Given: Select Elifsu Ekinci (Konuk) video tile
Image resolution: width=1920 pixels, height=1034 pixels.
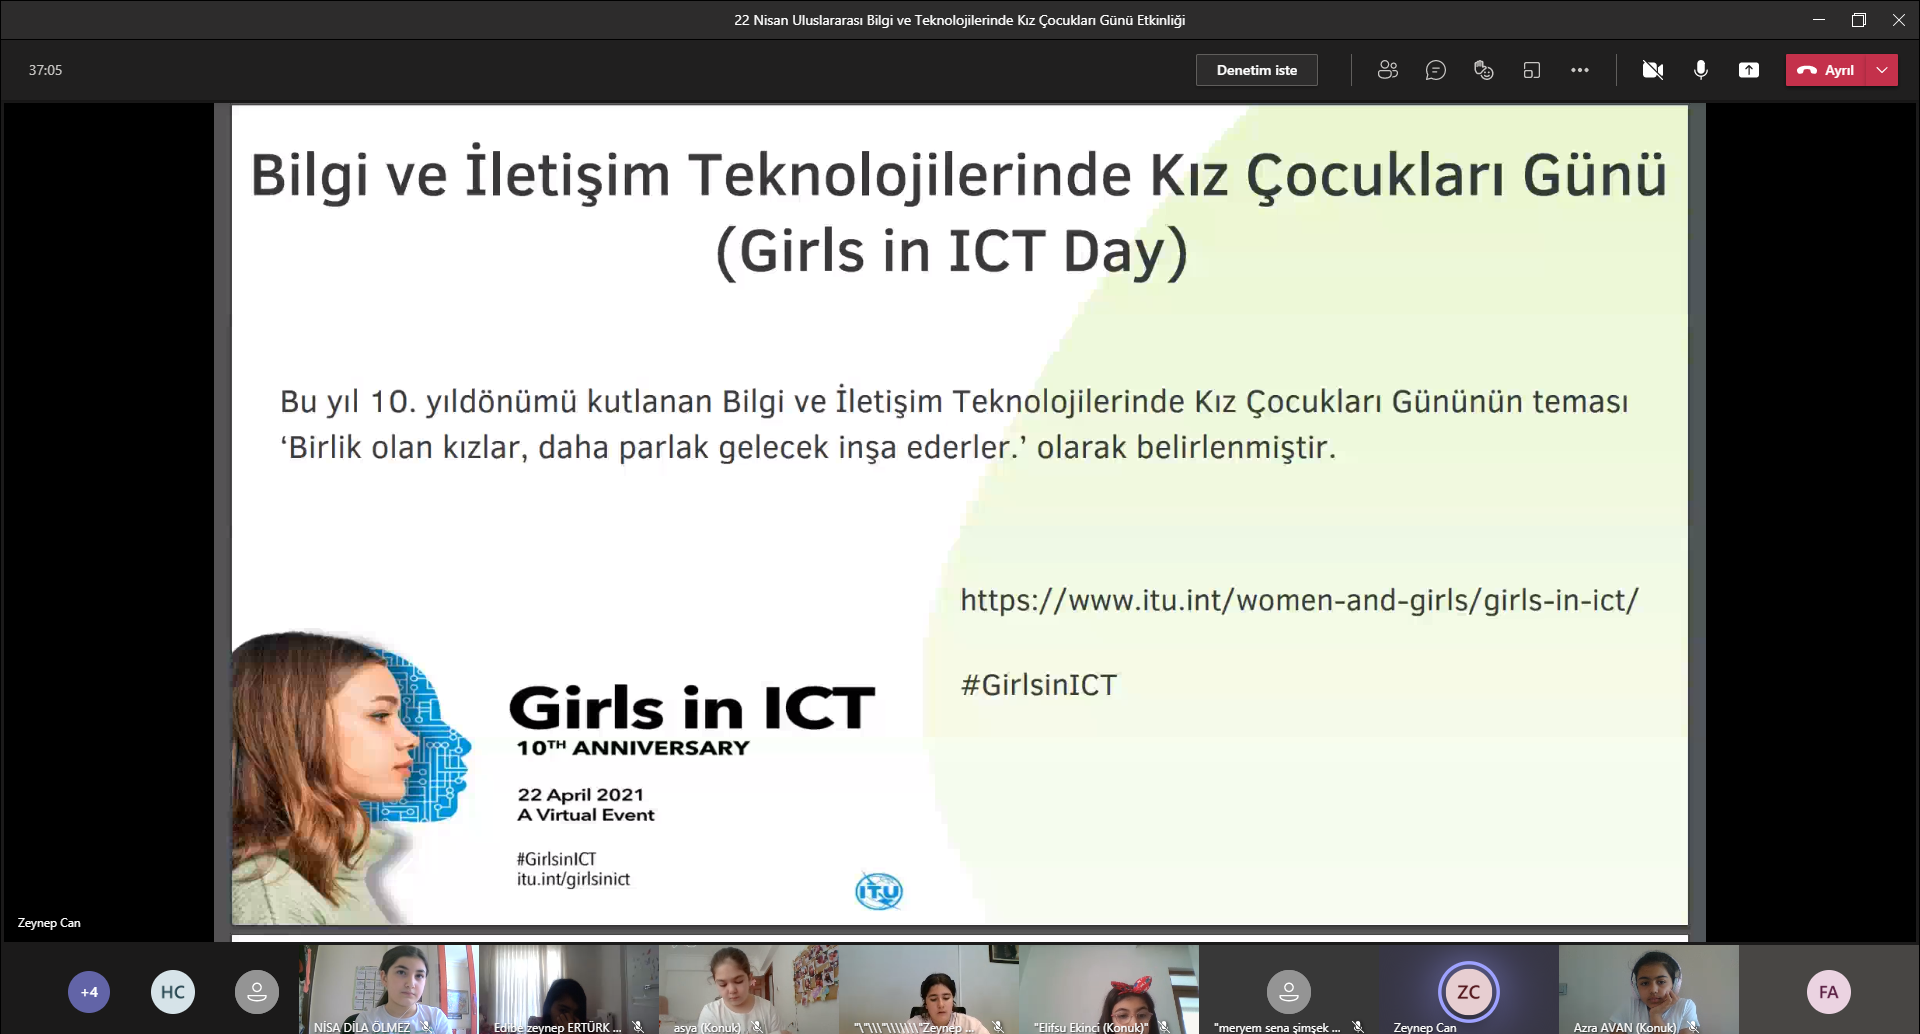Looking at the screenshot, I should click(x=1109, y=989).
